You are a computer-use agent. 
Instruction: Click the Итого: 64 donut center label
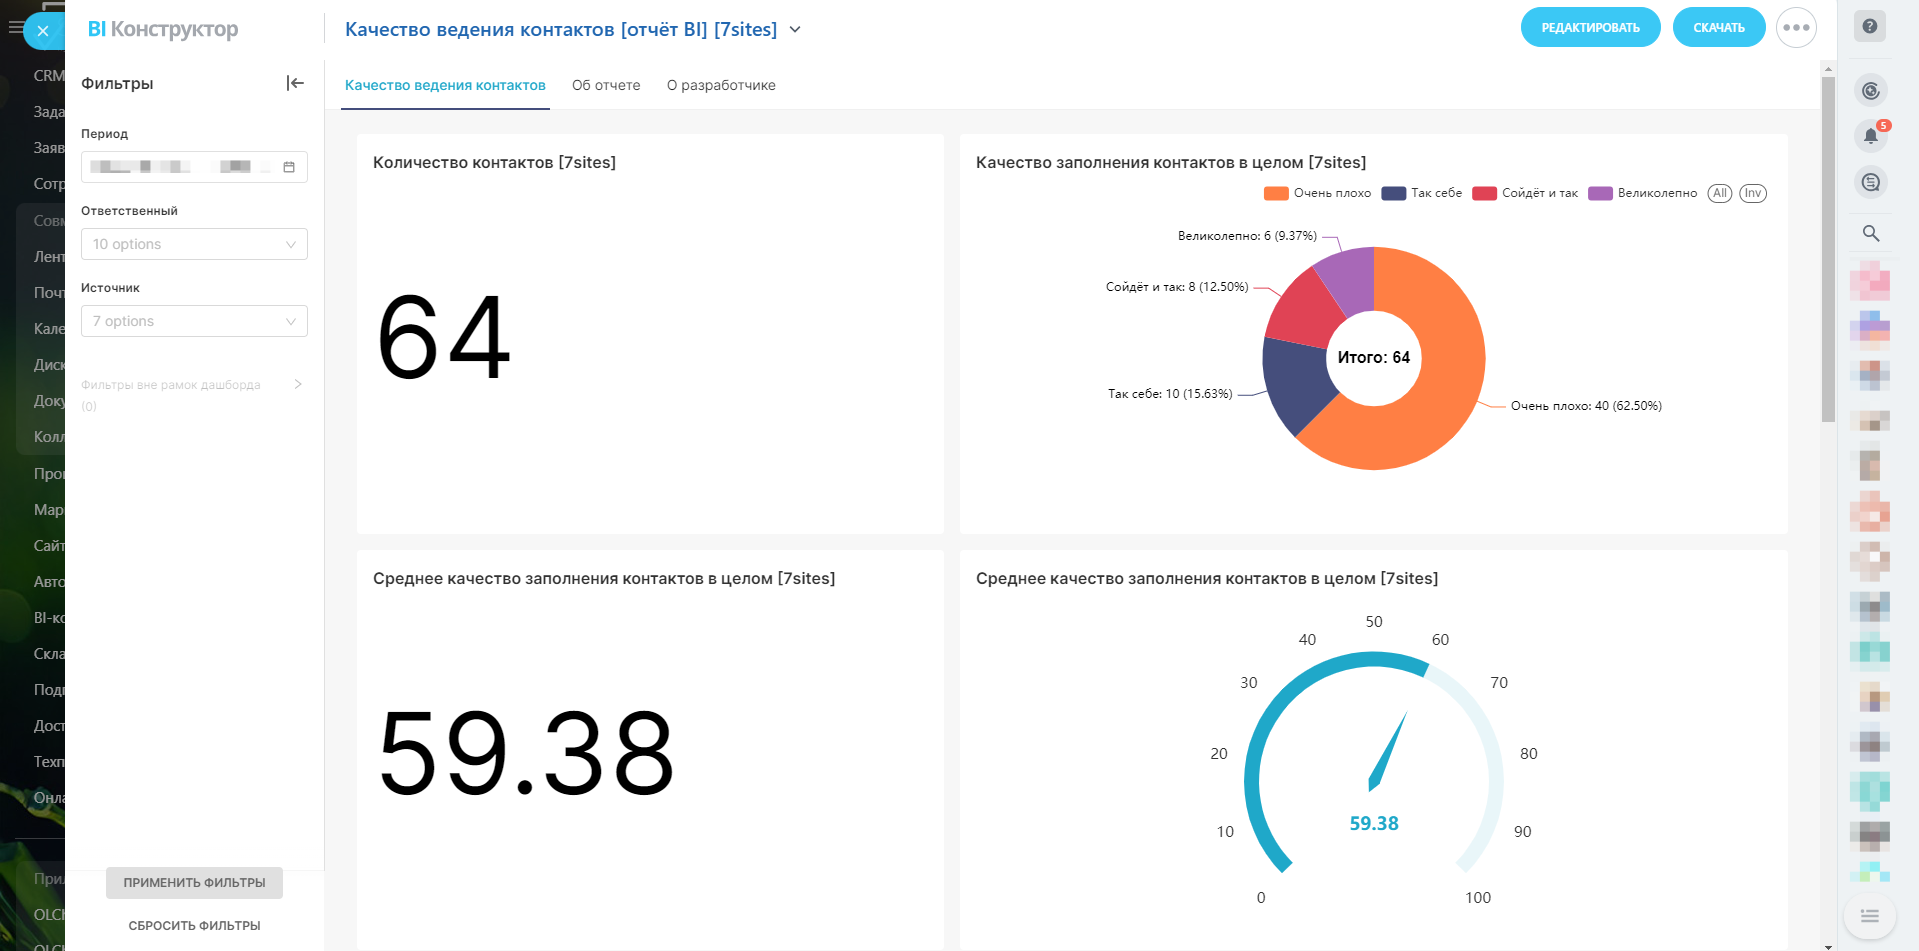[x=1374, y=358]
